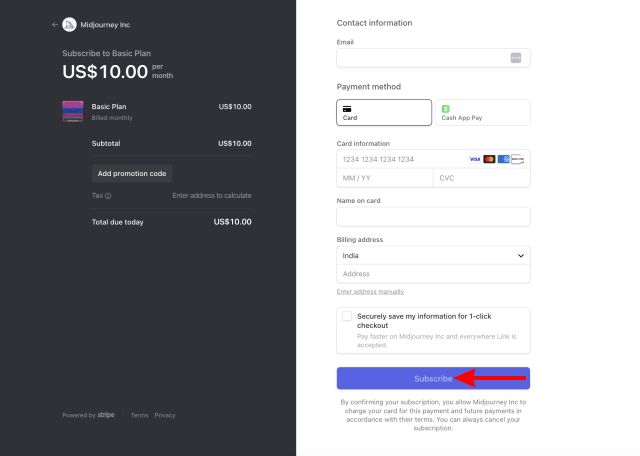The width and height of the screenshot is (640, 456).
Task: Click the Payment method heading
Action: coord(369,87)
